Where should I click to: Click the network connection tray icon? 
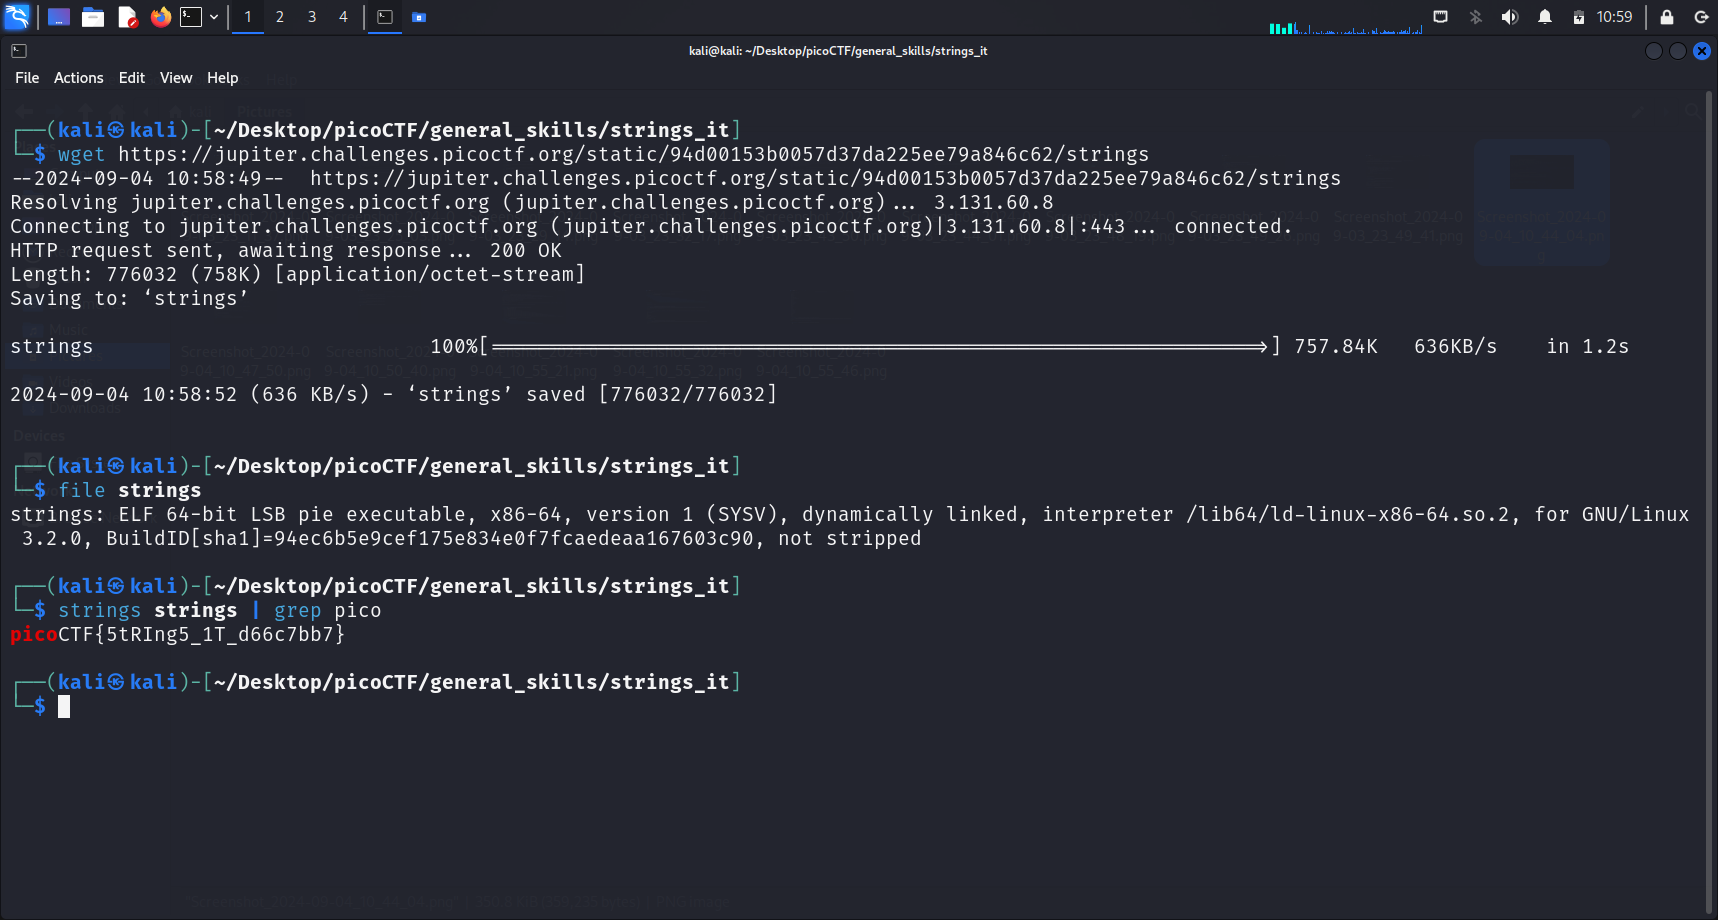click(1440, 17)
